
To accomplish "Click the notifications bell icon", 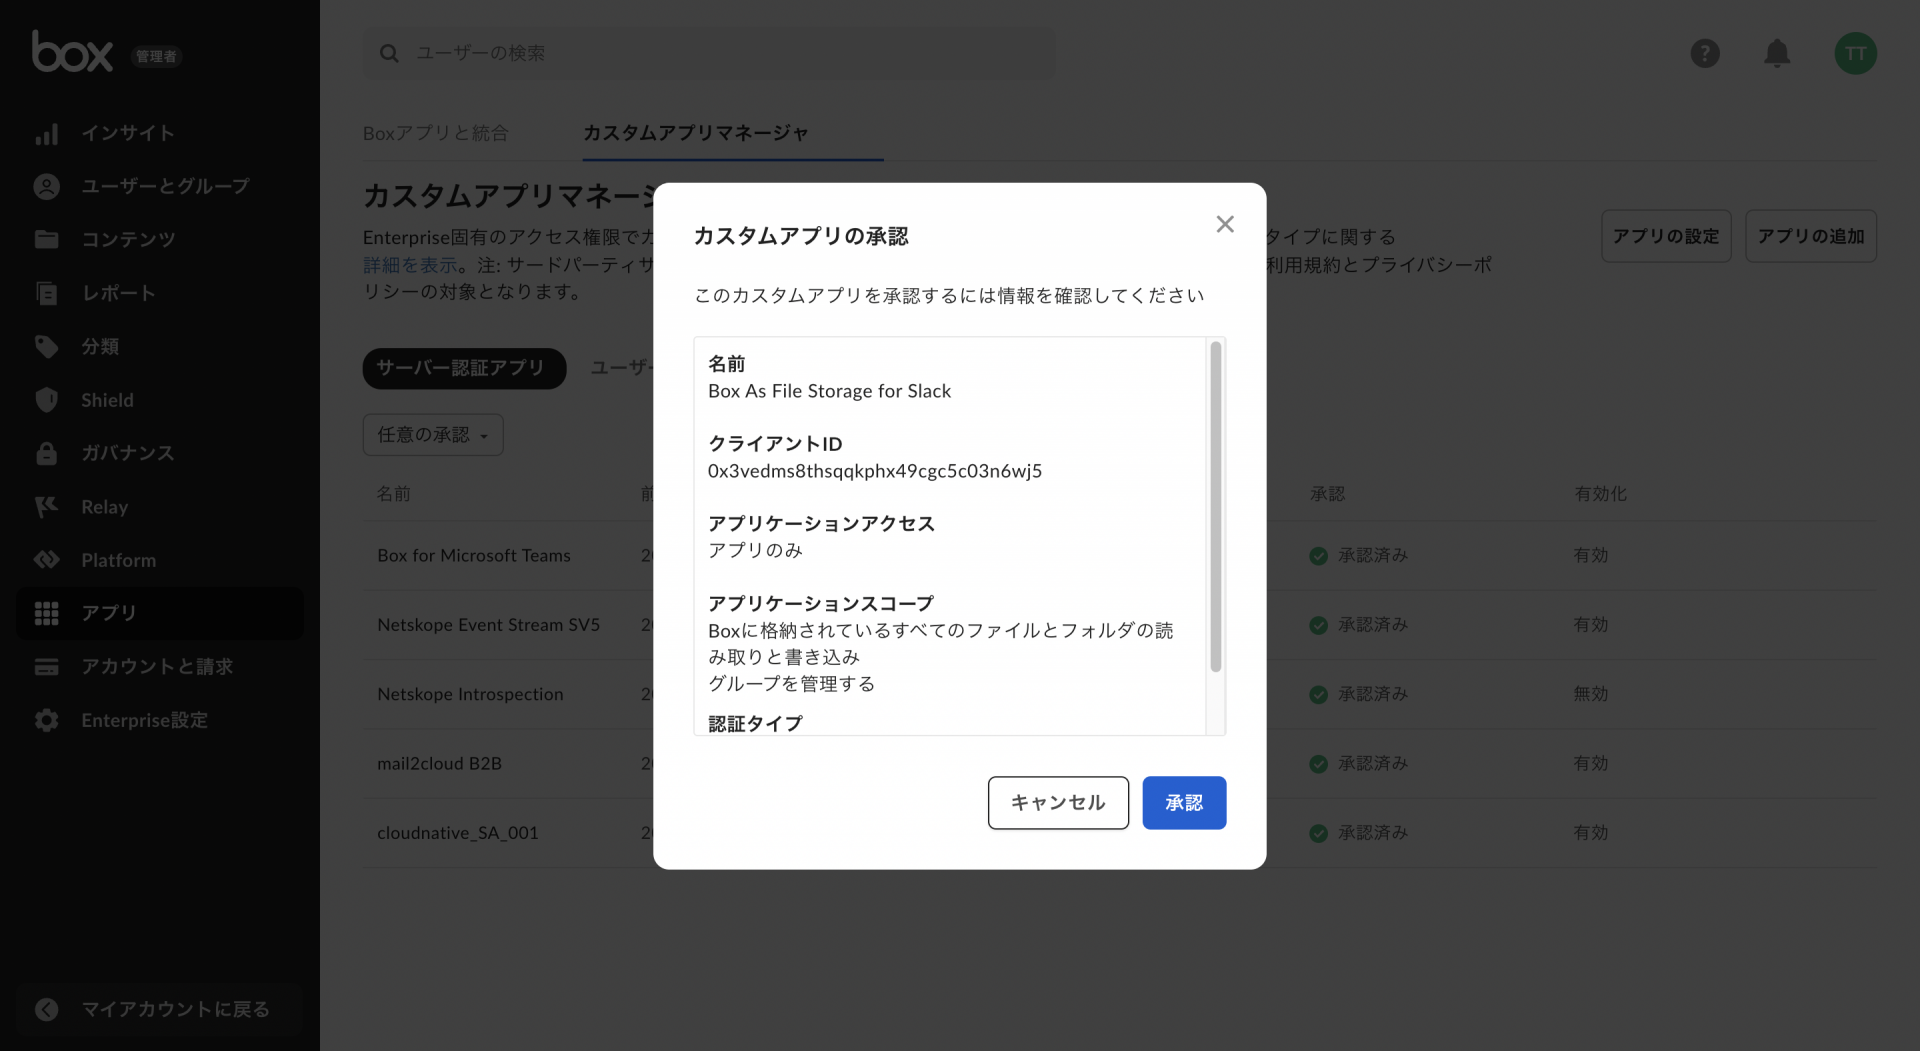I will tap(1777, 53).
